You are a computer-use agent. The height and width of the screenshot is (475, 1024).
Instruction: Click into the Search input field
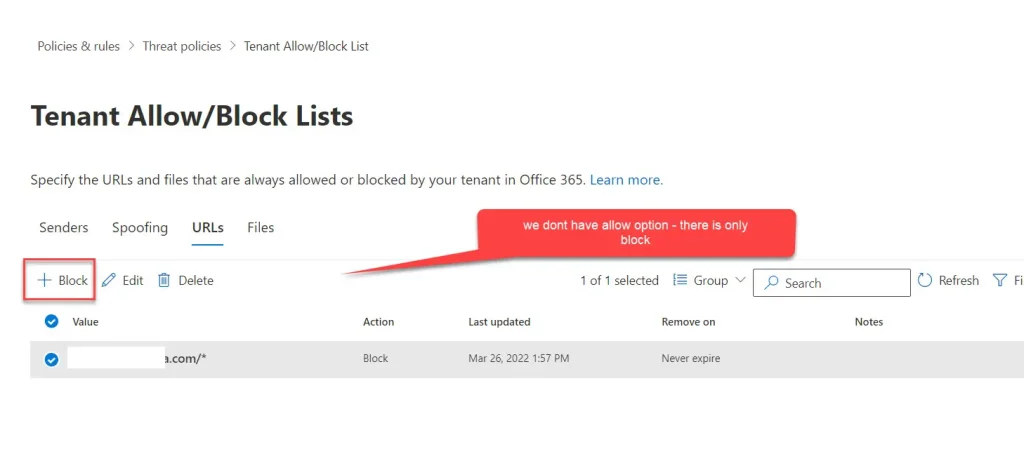(842, 283)
